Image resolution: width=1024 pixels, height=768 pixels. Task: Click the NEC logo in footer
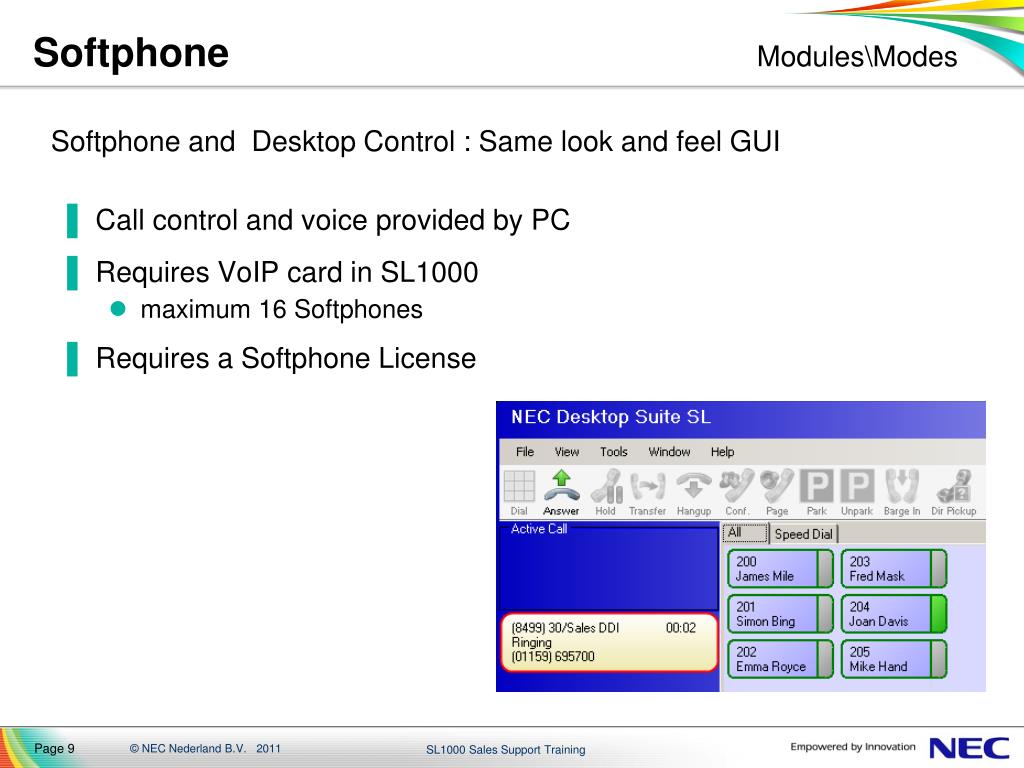tap(969, 748)
